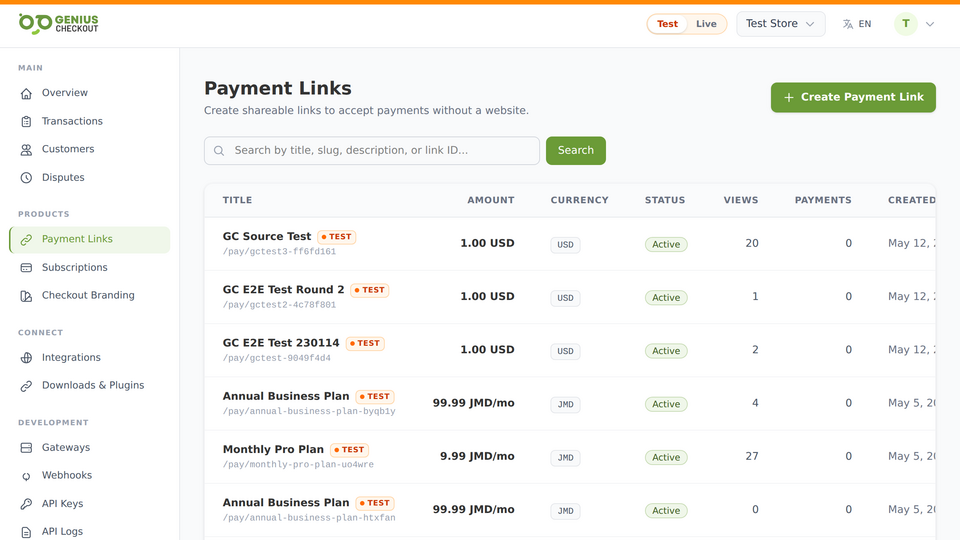Click the Customers people icon
The height and width of the screenshot is (540, 960).
[x=26, y=149]
